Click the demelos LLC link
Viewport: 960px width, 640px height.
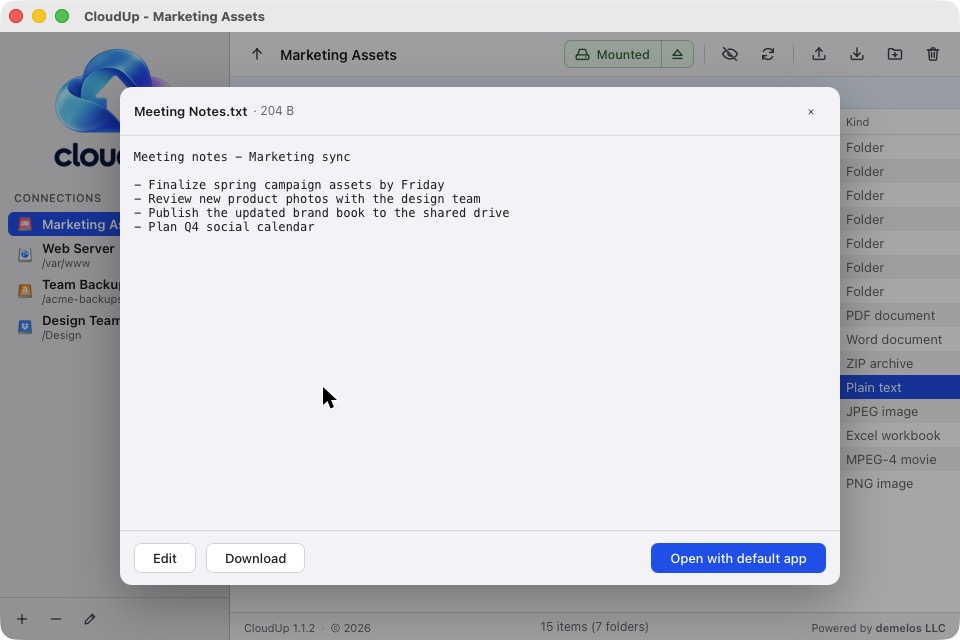[x=910, y=628]
